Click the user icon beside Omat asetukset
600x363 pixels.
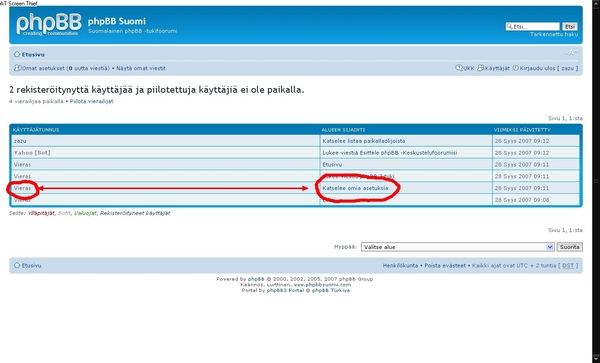point(17,68)
